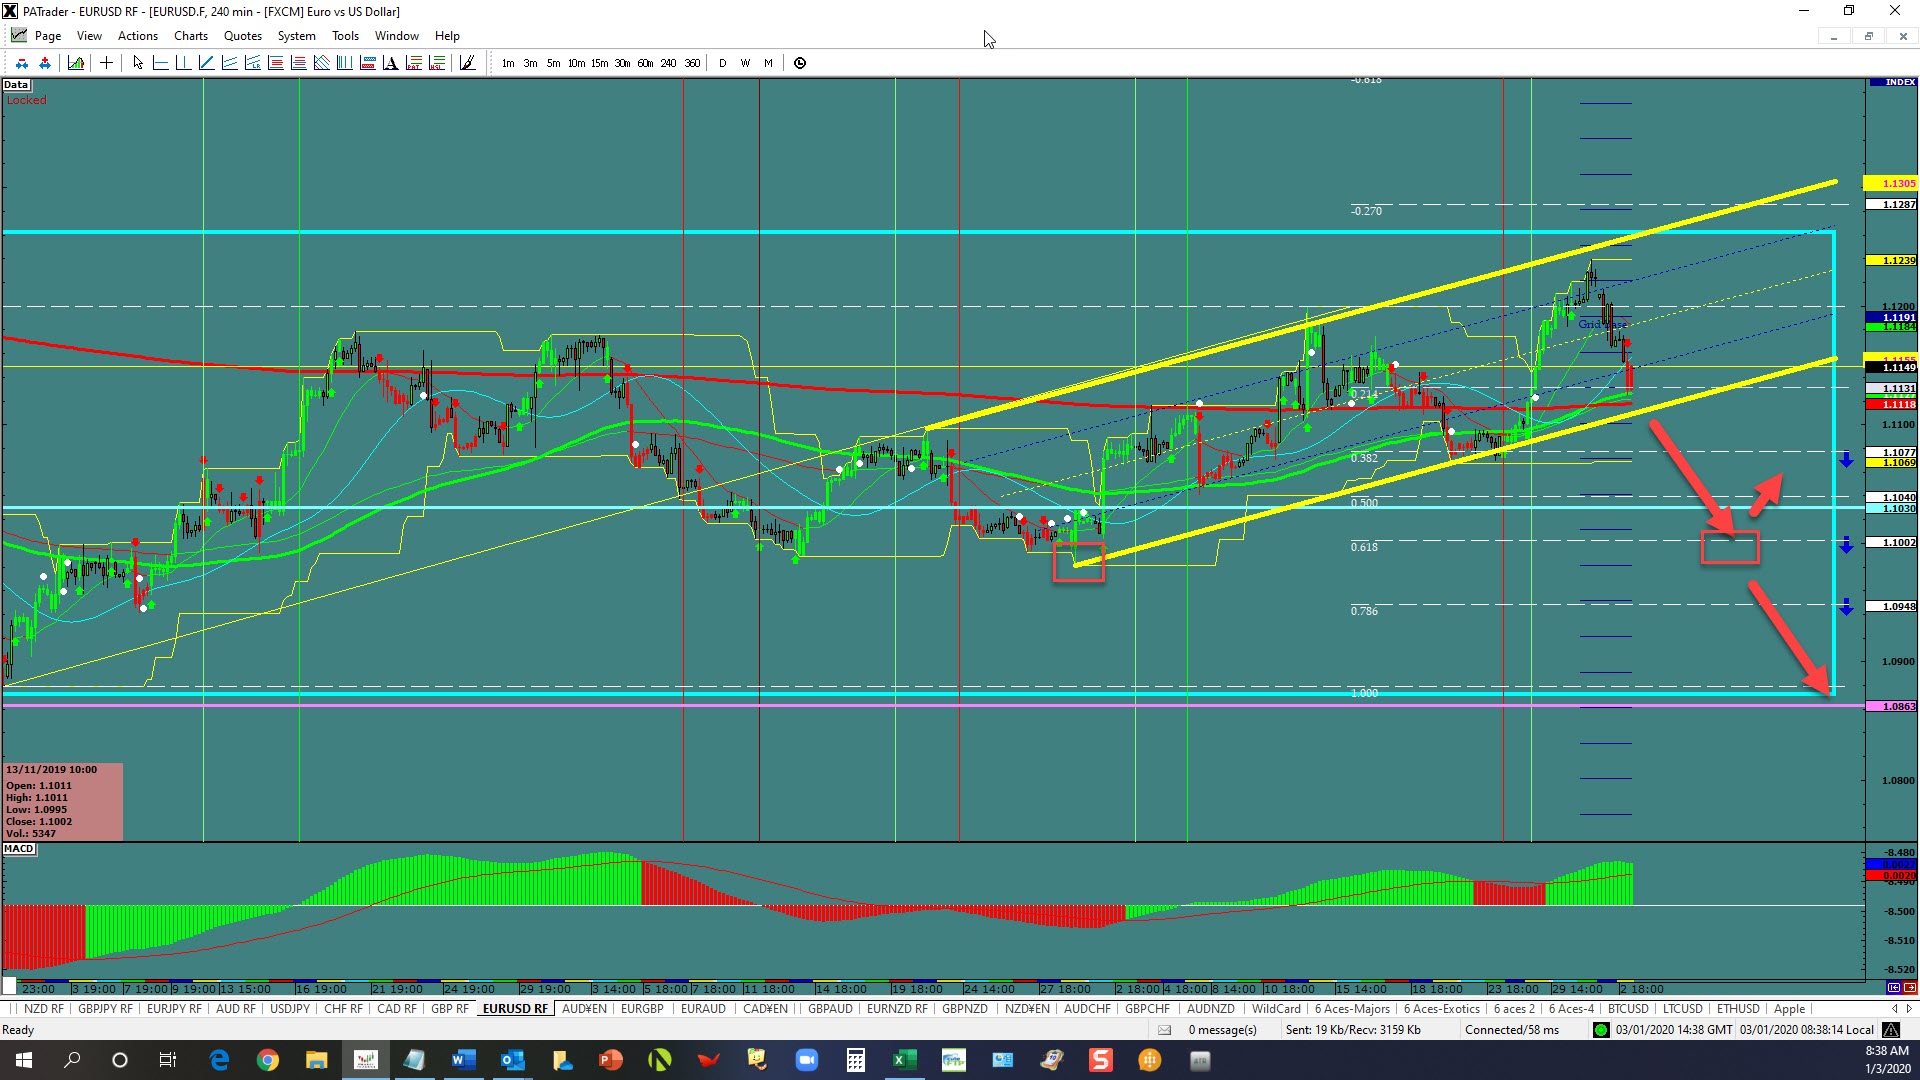This screenshot has width=1920, height=1080.
Task: Open the Actions menu
Action: [138, 36]
